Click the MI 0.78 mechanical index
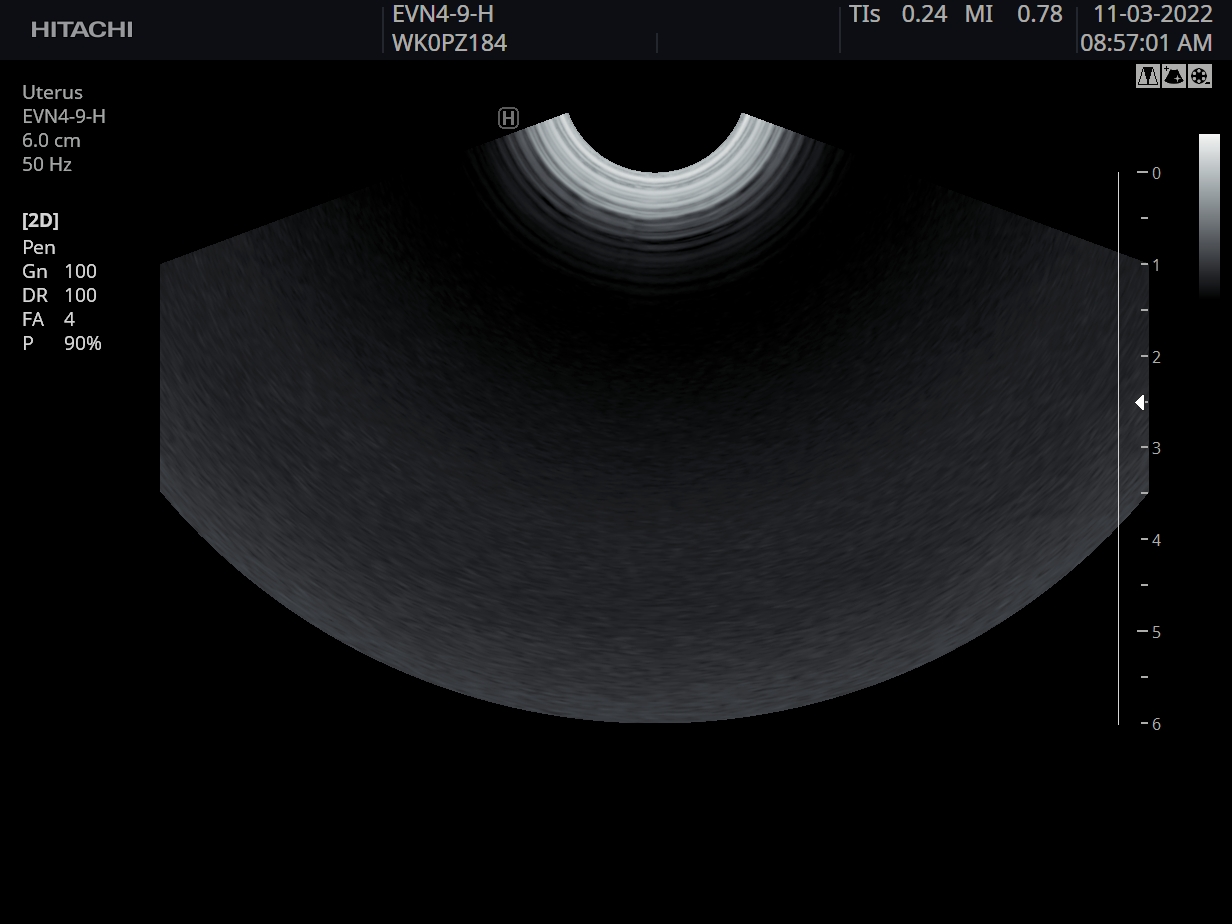This screenshot has height=924, width=1232. [1012, 14]
